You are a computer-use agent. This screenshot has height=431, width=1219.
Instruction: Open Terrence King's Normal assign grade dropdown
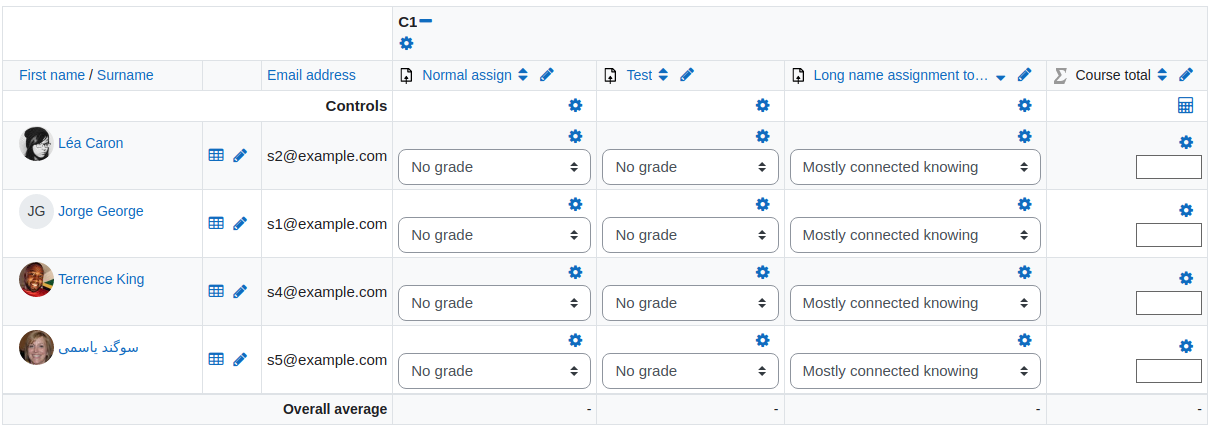[494, 303]
